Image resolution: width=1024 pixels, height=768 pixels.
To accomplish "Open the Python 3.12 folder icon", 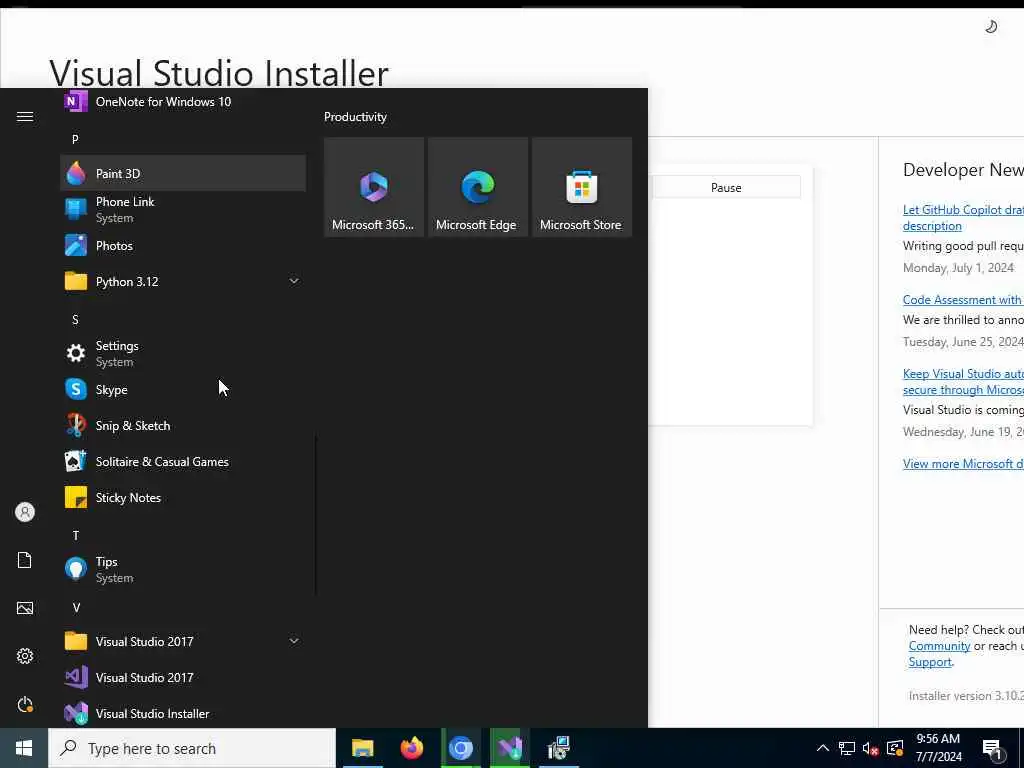I will click(x=76, y=281).
